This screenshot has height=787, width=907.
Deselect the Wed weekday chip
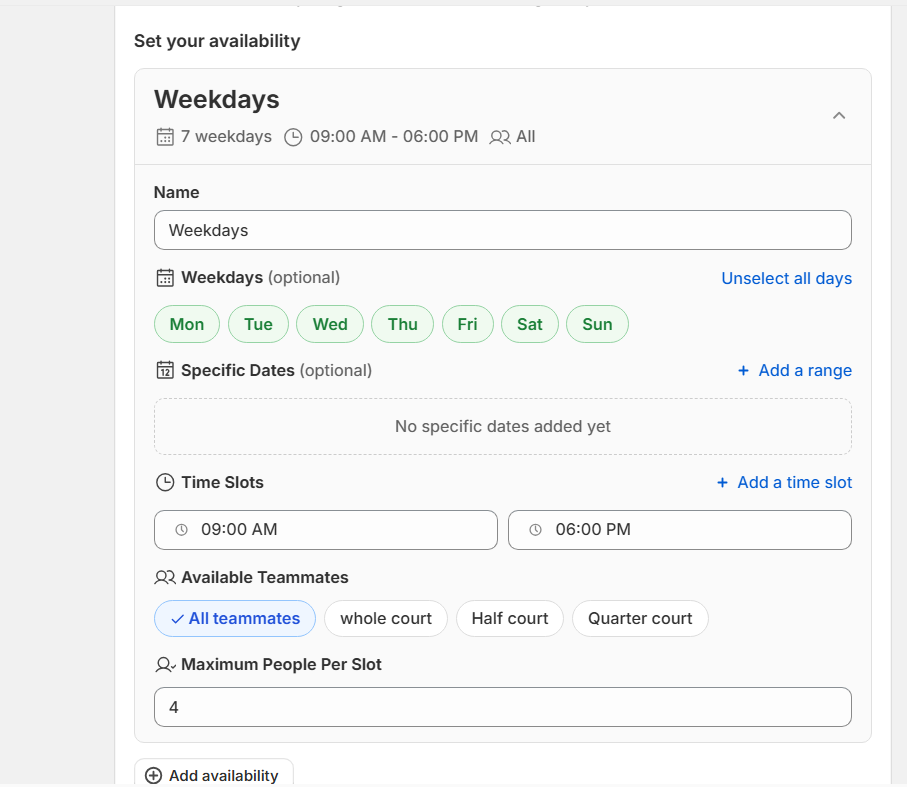tap(330, 324)
